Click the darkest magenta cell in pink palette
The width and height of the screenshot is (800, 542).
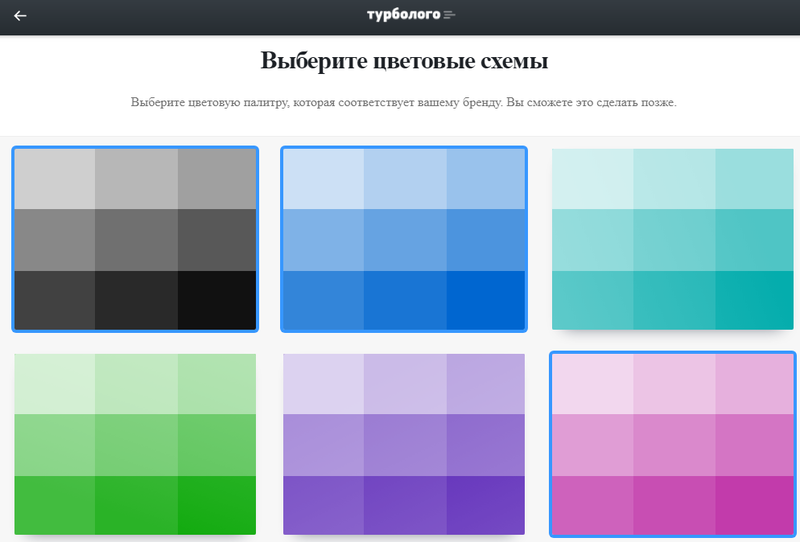[754, 505]
